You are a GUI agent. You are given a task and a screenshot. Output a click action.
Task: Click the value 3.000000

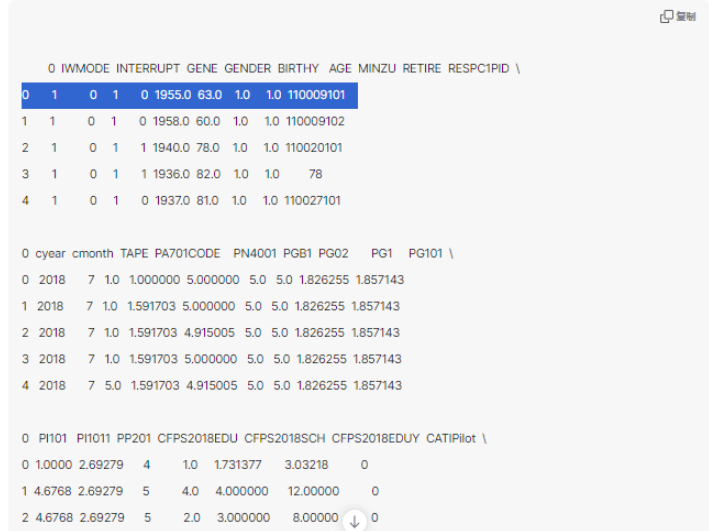tap(243, 518)
